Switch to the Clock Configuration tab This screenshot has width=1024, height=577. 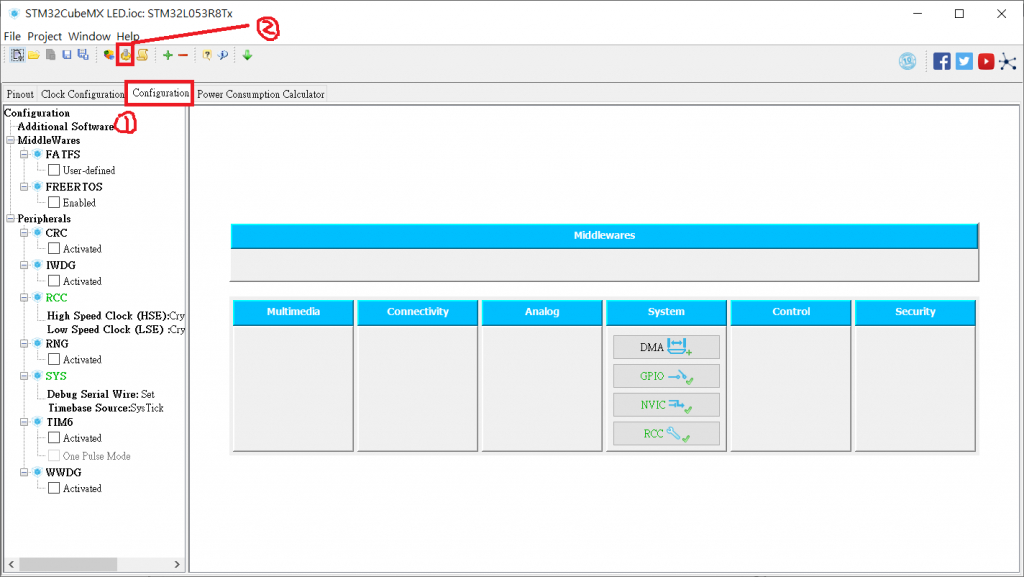pos(82,94)
